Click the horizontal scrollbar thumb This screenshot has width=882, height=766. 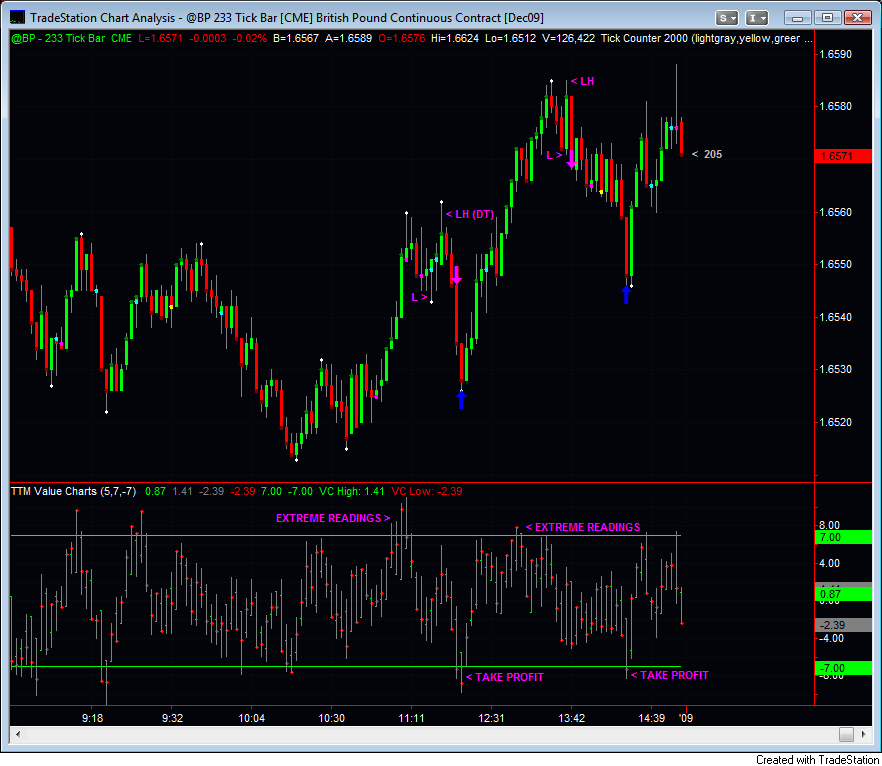point(846,734)
